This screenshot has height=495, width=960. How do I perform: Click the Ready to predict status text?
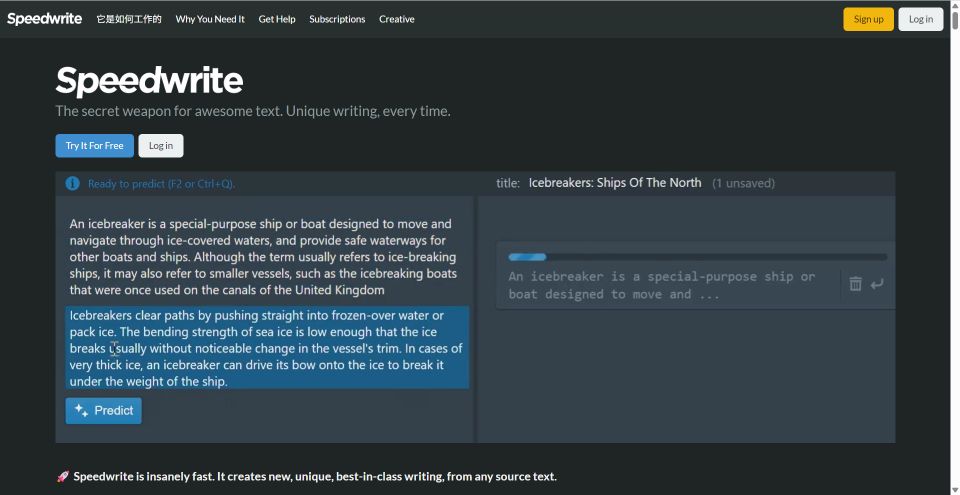coord(162,184)
